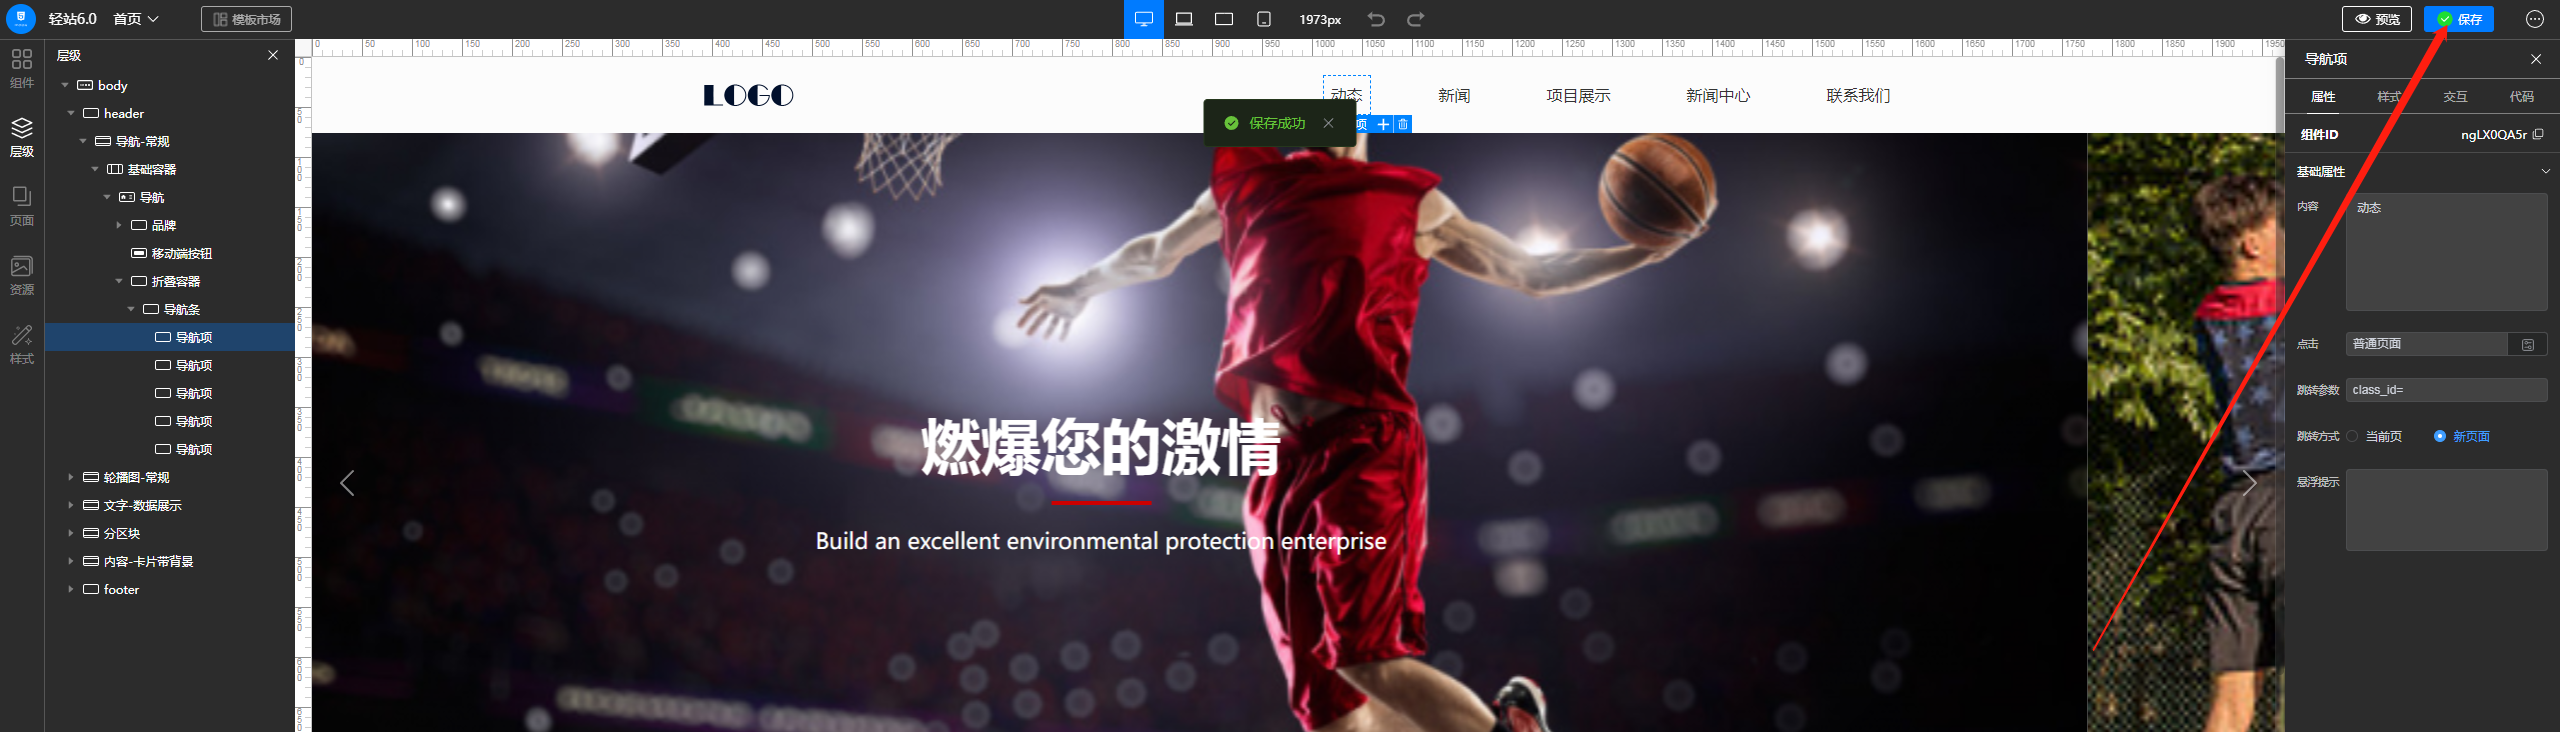Click the 项目展示 nav menu item
Viewport: 2560px width, 732px height.
(x=1578, y=95)
